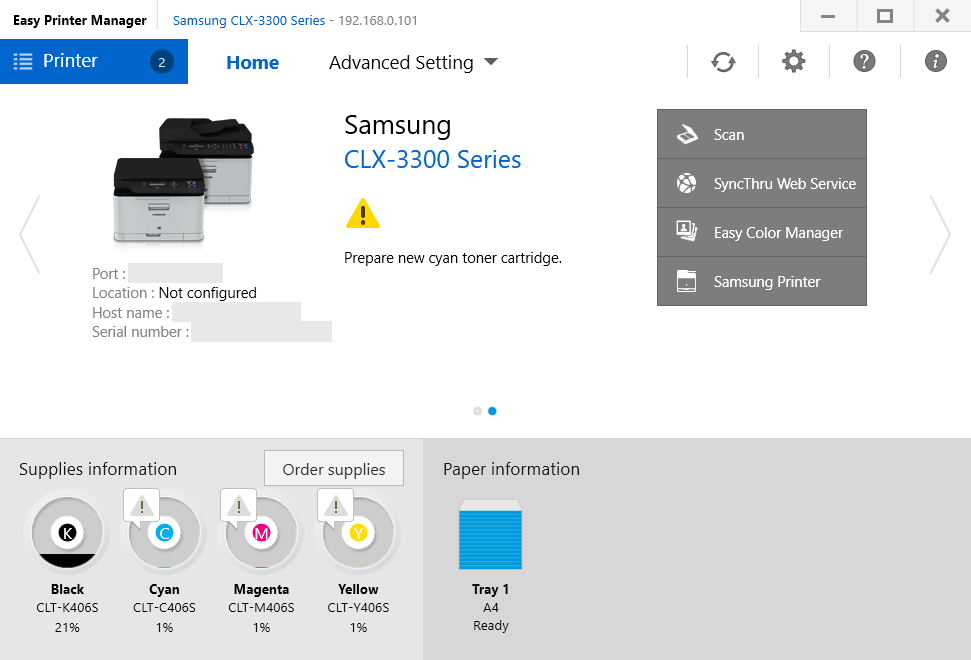Select the first page indicator dot
This screenshot has width=971, height=660.
tap(477, 411)
